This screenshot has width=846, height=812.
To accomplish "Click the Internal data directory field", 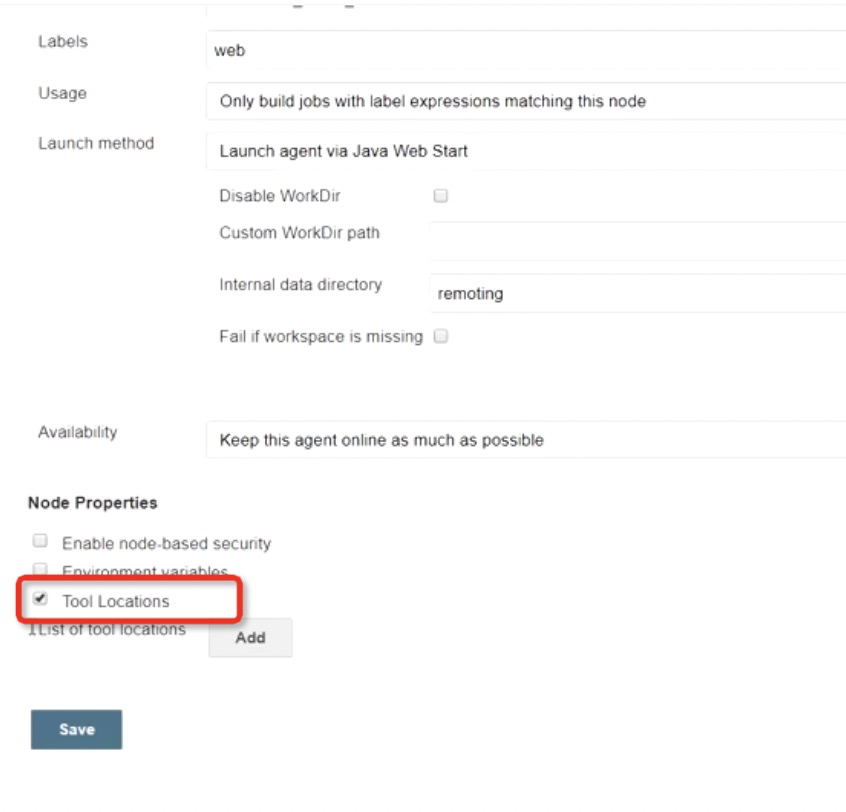I will click(x=636, y=294).
